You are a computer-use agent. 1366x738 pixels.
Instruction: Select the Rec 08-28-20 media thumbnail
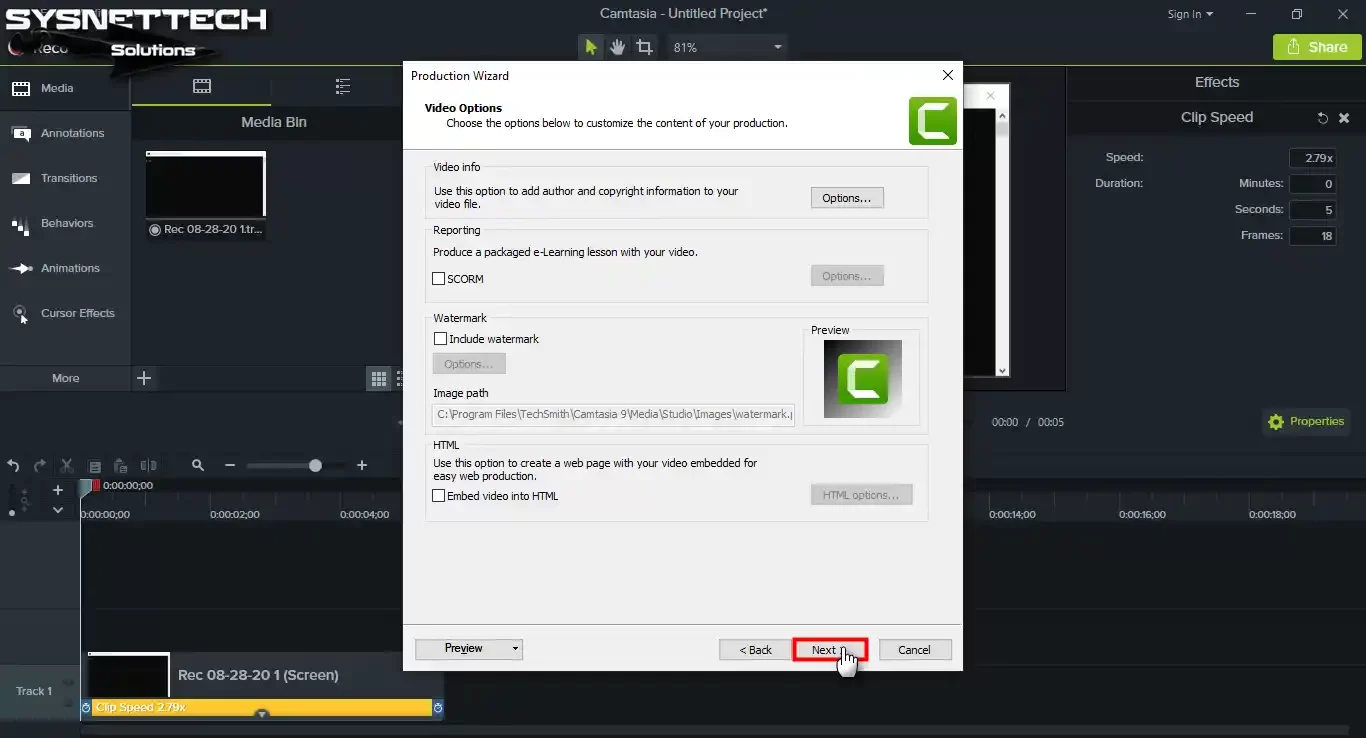206,185
